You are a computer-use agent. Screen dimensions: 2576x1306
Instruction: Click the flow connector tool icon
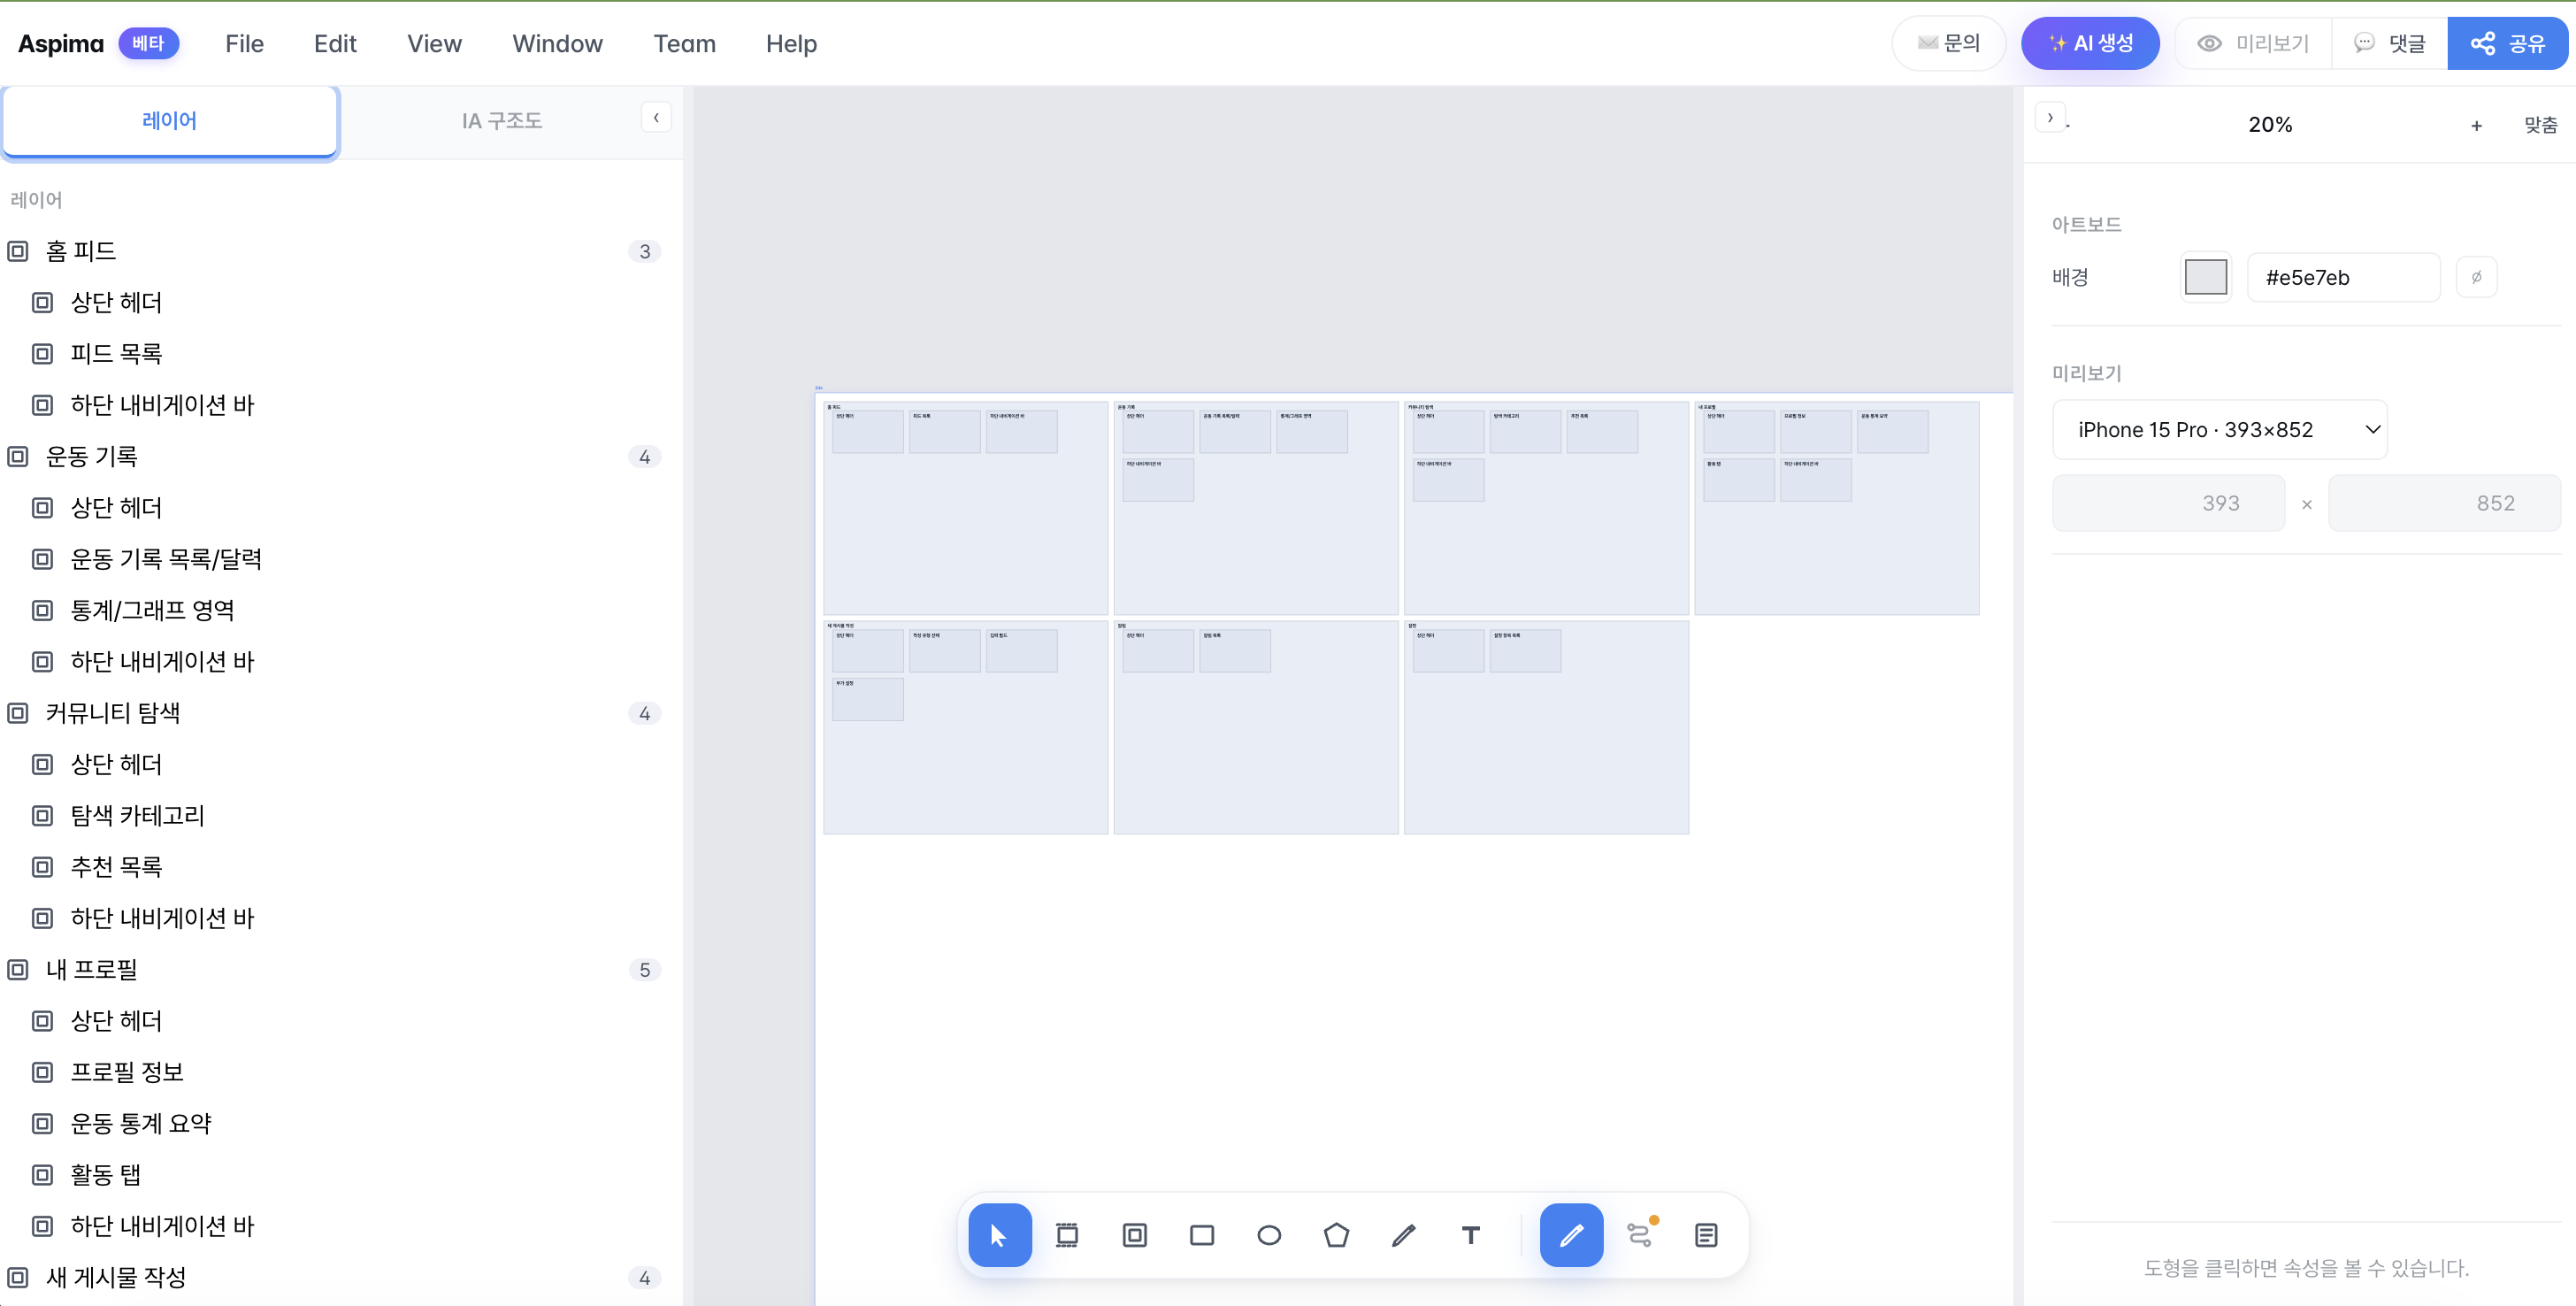[x=1639, y=1235]
